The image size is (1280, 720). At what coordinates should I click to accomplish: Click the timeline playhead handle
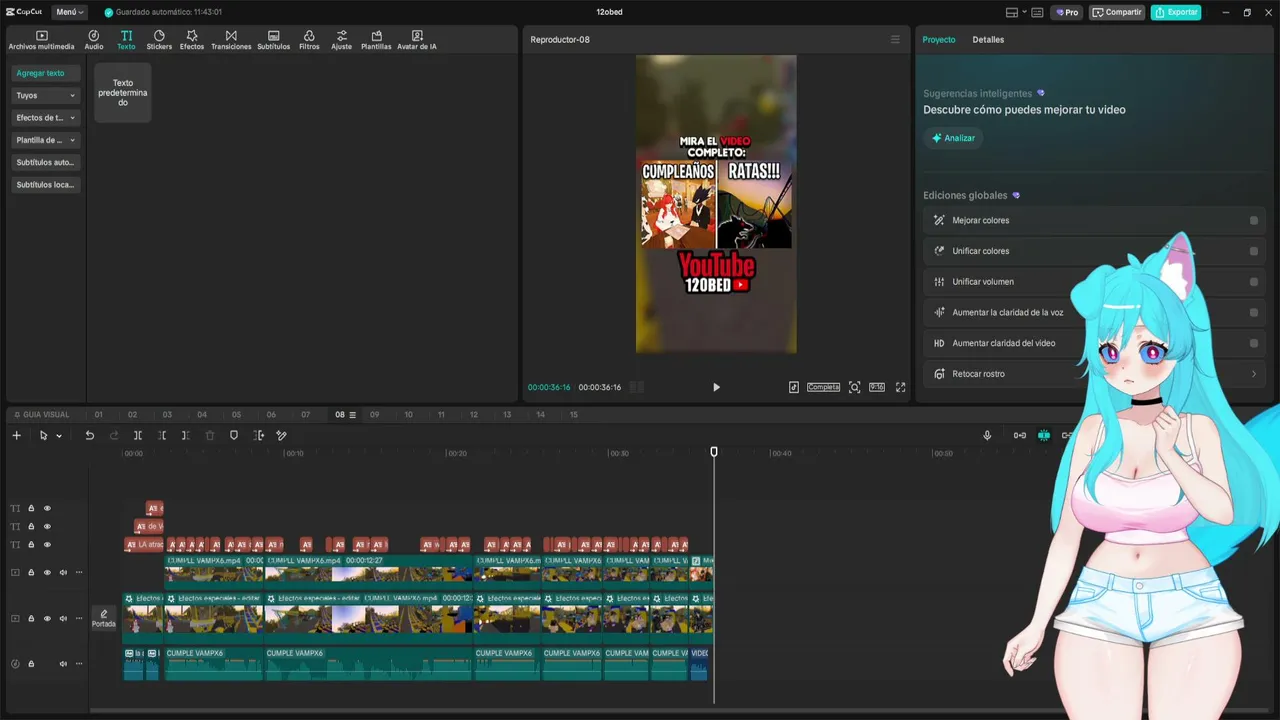714,452
